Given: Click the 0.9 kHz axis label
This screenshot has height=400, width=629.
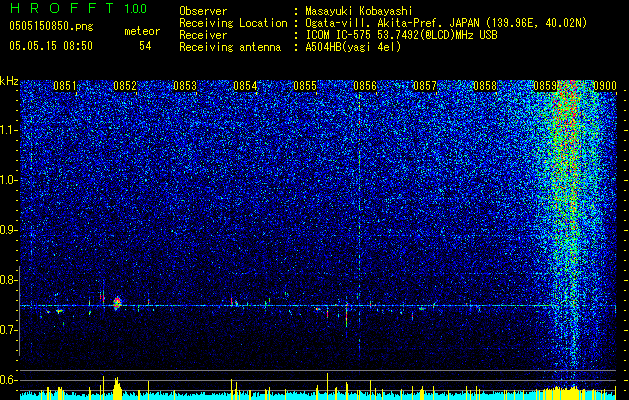Looking at the screenshot, I should tap(9, 230).
